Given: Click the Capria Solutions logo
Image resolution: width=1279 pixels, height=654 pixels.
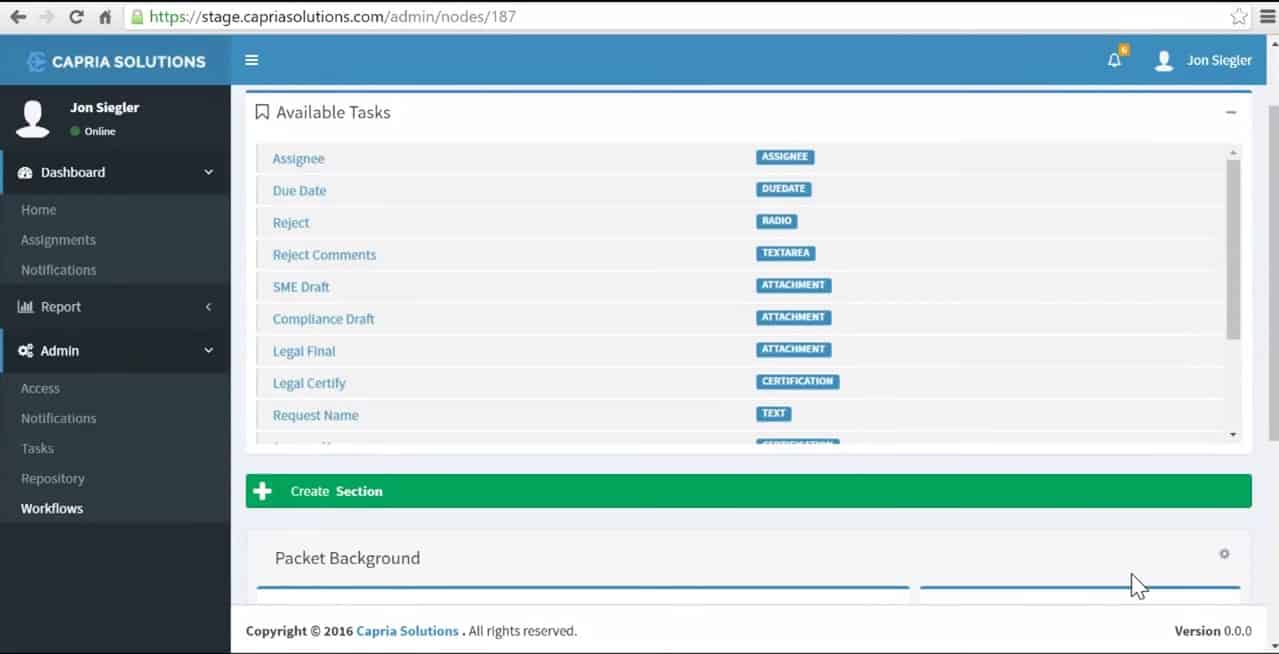Looking at the screenshot, I should coord(115,61).
